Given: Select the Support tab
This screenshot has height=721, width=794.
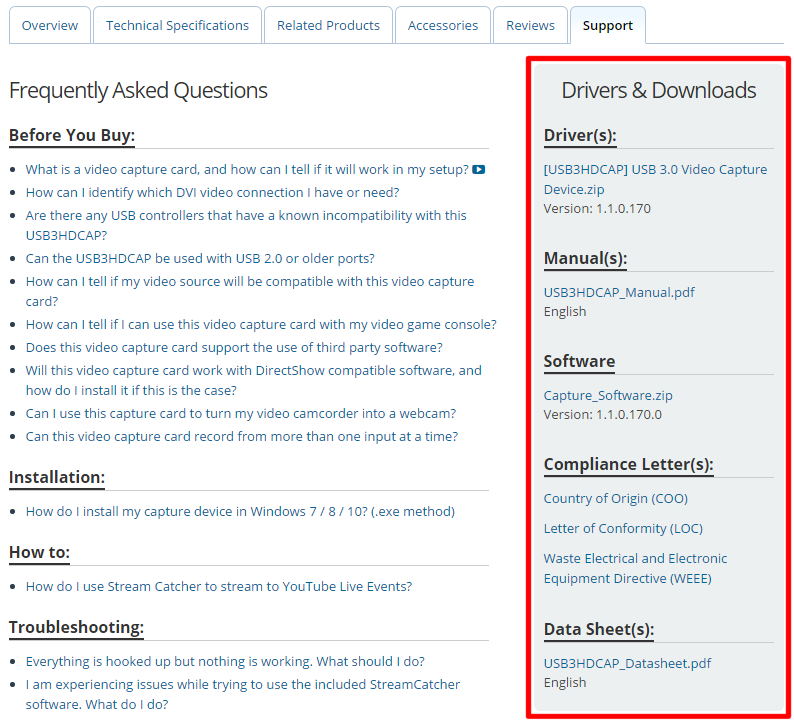Looking at the screenshot, I should click(x=608, y=25).
